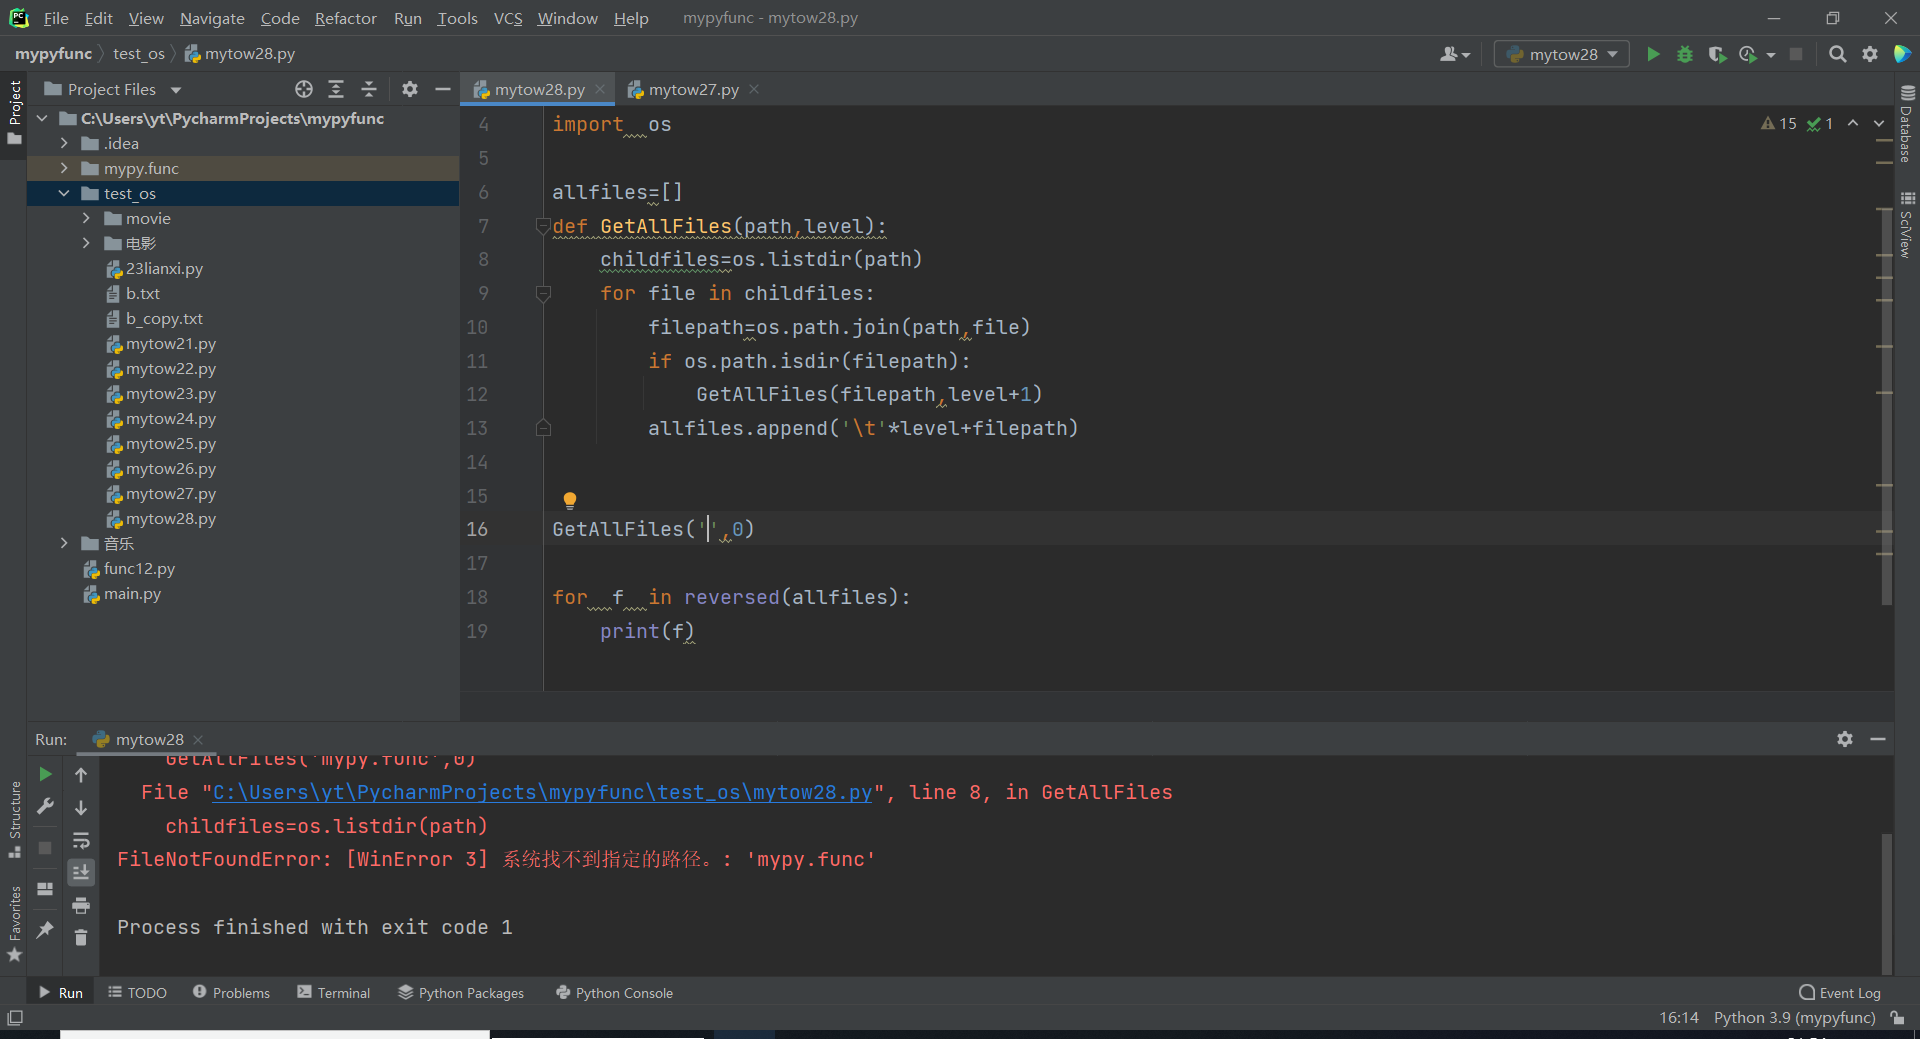Expand the mypy.func folder
This screenshot has height=1039, width=1920.
click(x=64, y=168)
